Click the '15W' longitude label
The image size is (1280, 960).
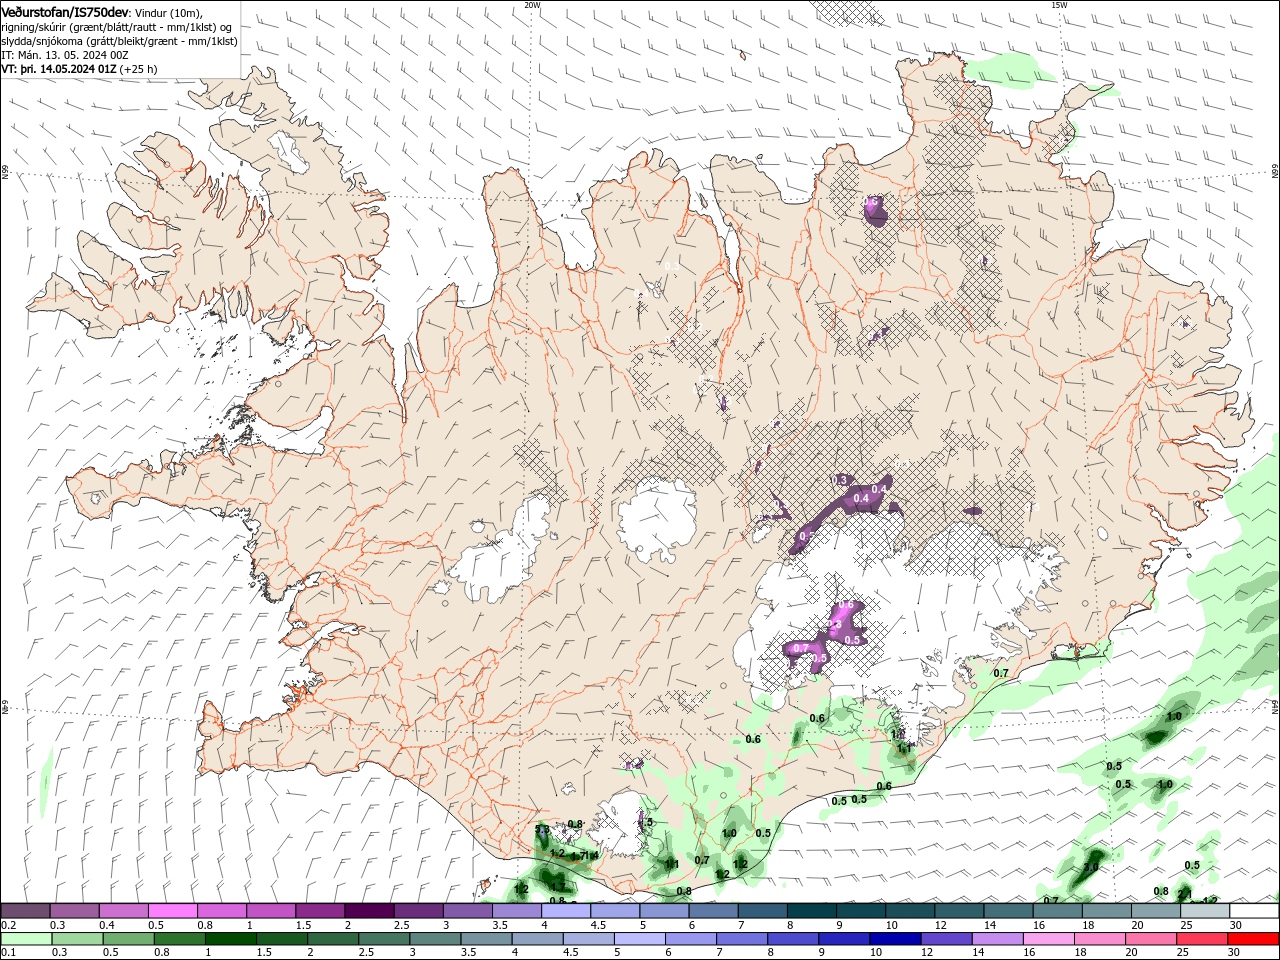click(1059, 5)
